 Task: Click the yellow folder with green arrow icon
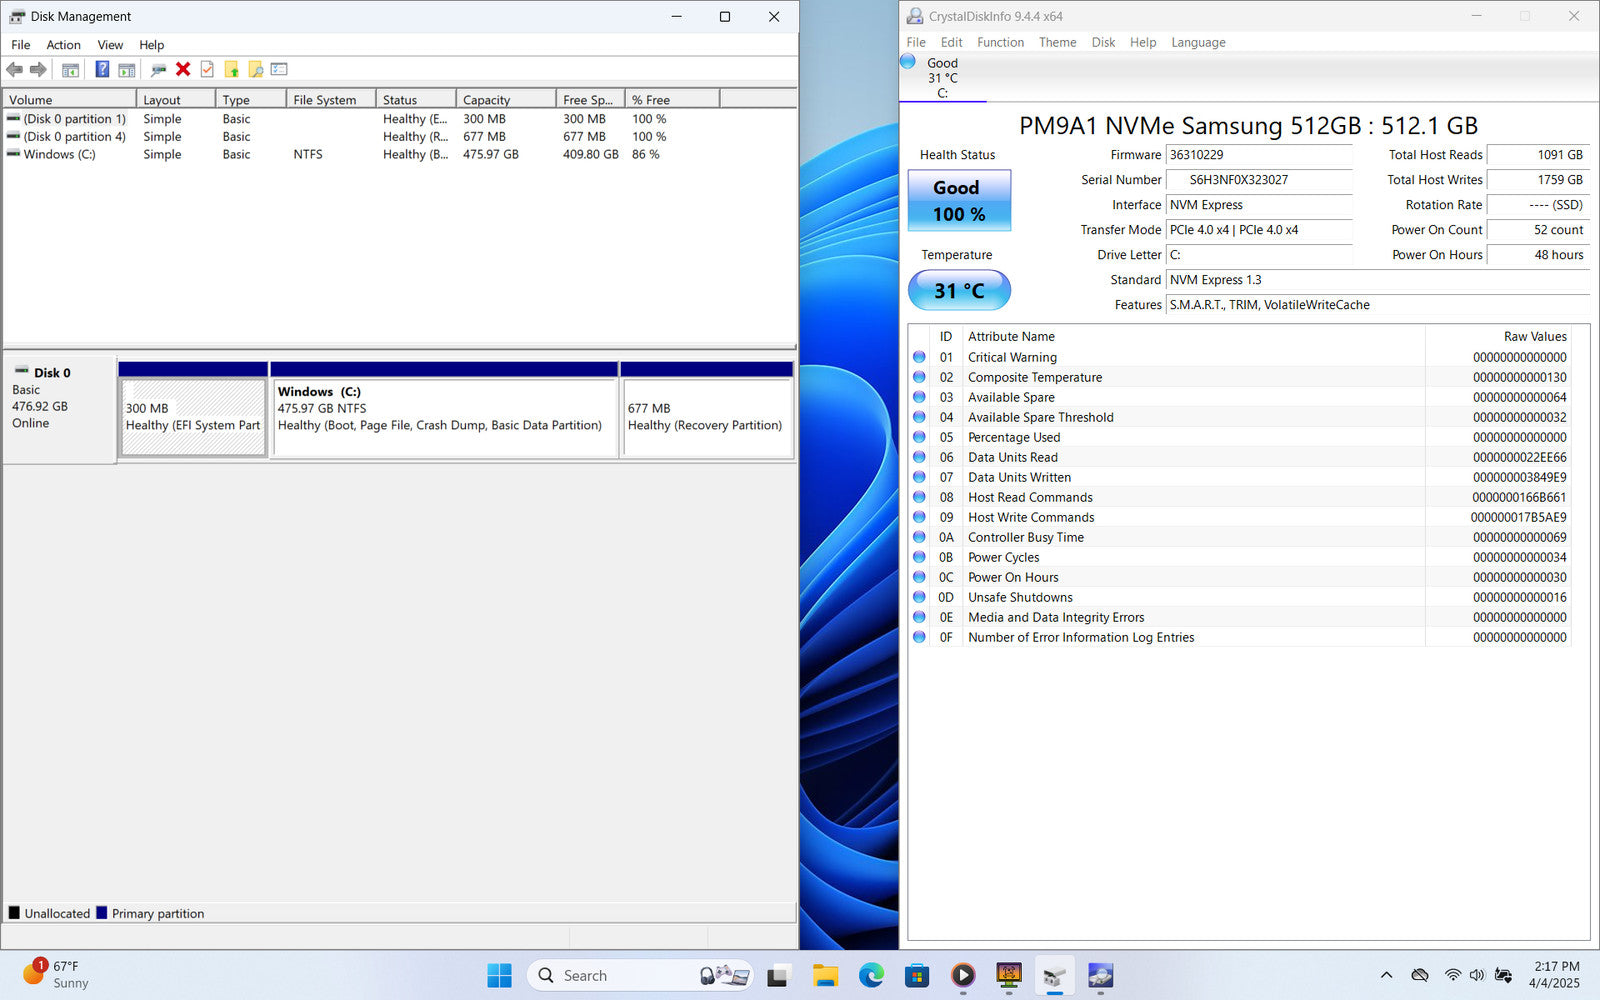(231, 69)
